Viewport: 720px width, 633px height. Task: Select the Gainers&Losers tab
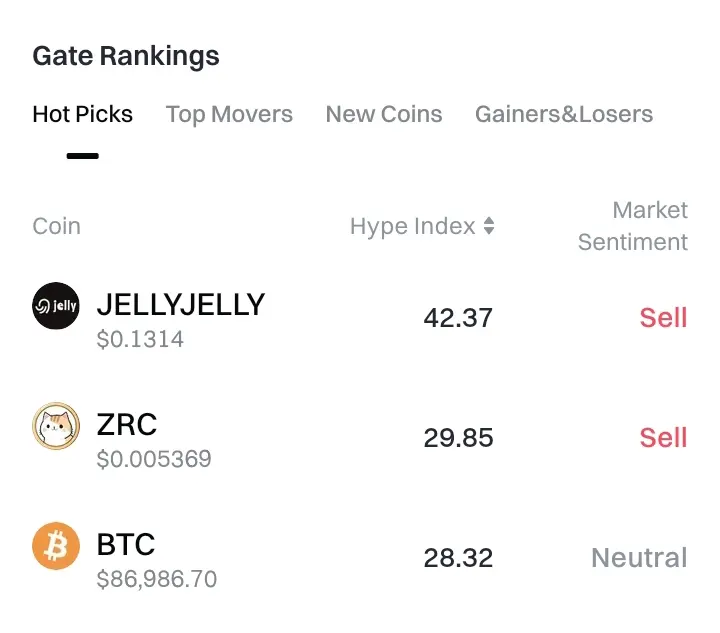(564, 114)
